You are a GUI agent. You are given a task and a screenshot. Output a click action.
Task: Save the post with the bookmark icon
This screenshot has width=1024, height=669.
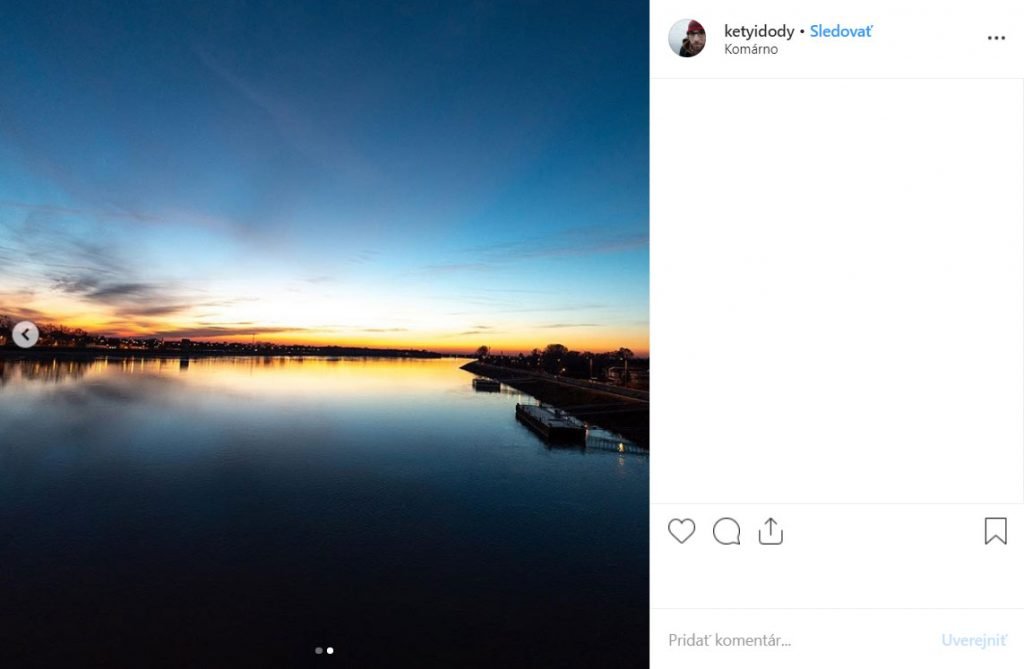pos(995,531)
